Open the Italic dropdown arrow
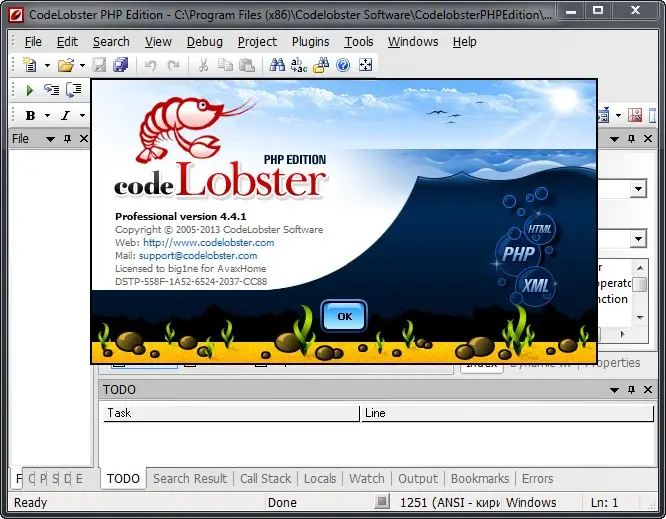The width and height of the screenshot is (666, 519). click(x=82, y=116)
